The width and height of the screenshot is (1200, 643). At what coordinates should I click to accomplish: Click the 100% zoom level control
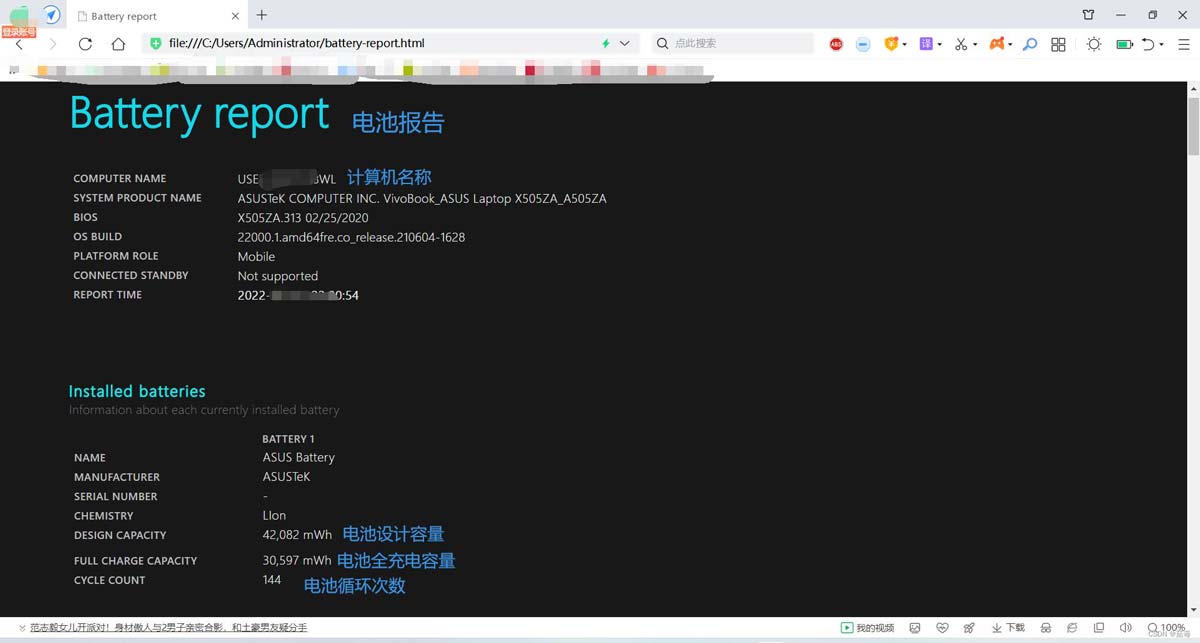click(1166, 628)
